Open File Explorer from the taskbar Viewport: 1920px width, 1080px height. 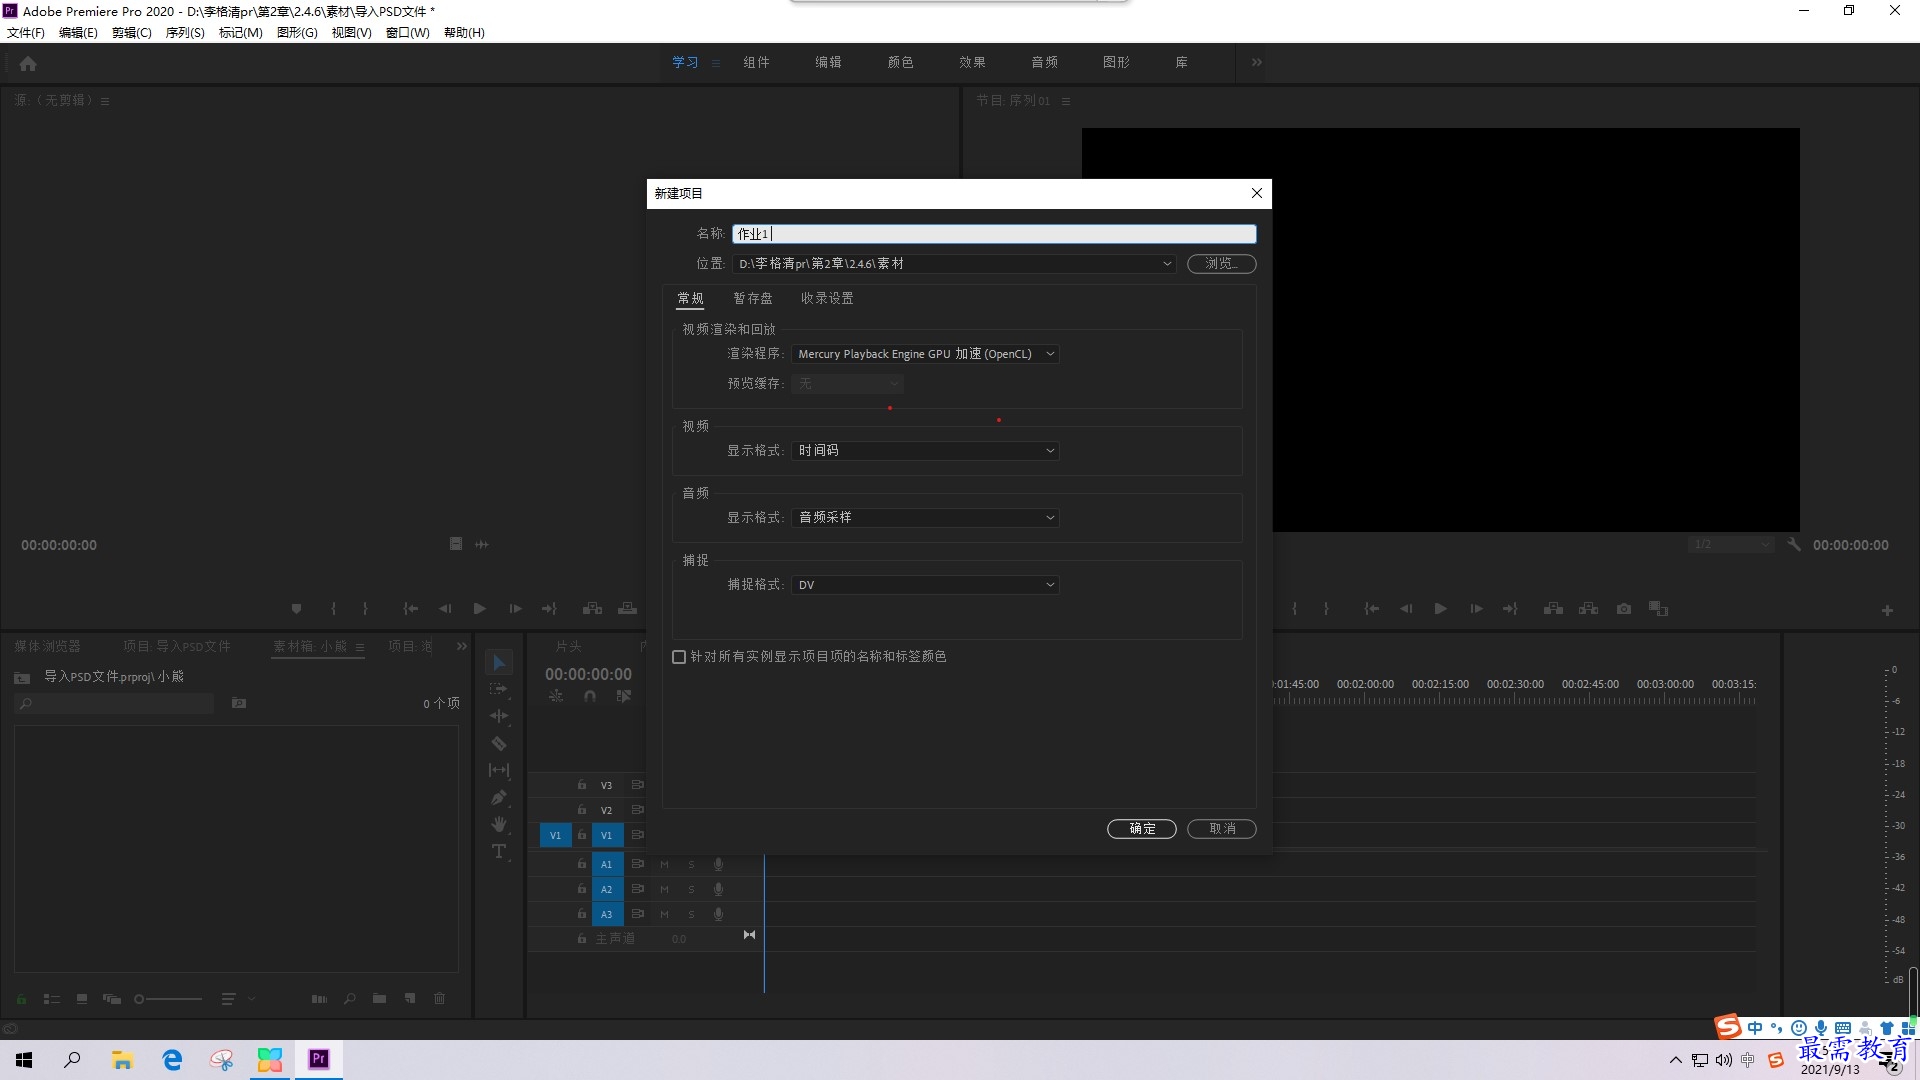click(122, 1060)
